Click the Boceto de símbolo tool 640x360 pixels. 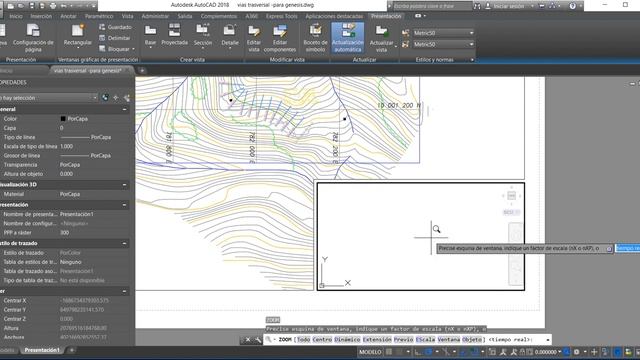point(316,38)
